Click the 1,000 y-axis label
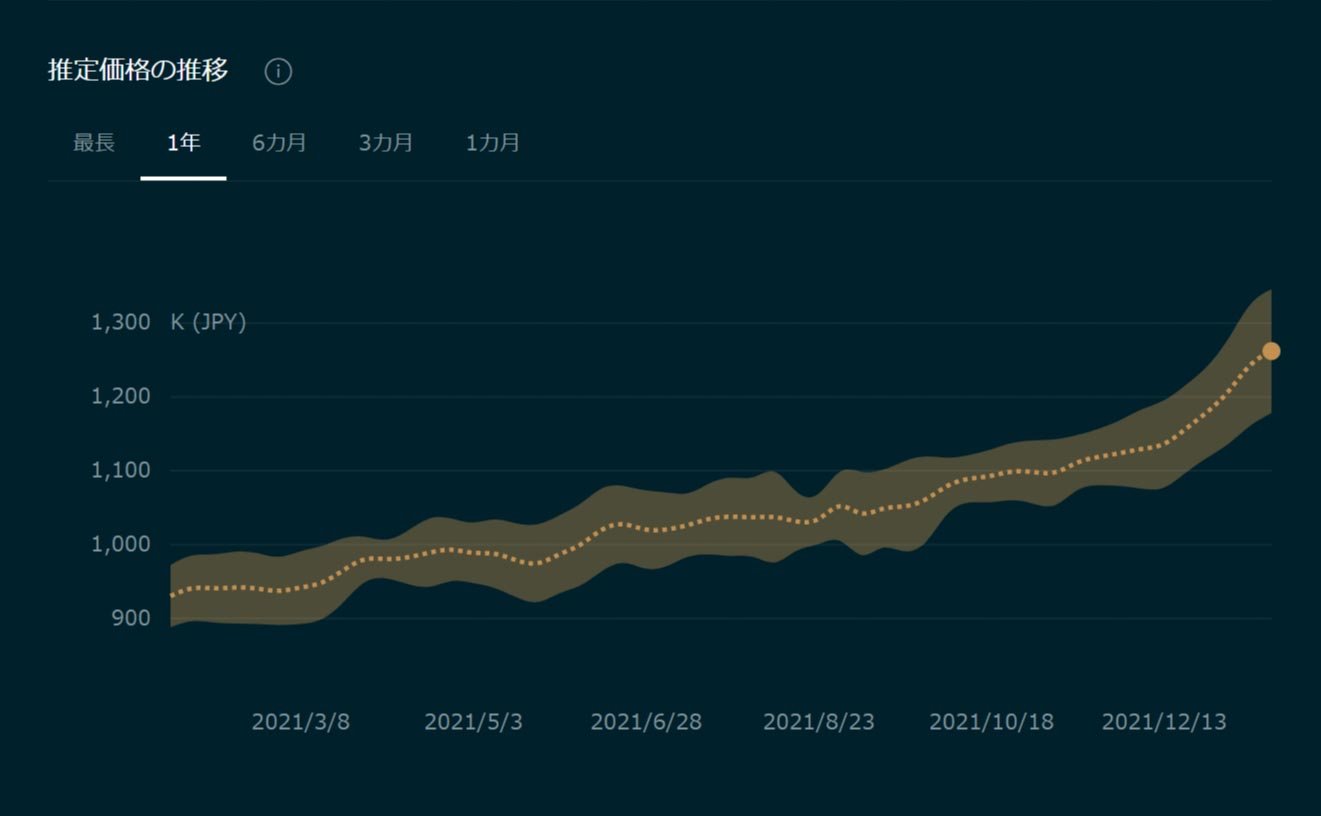Screen dimensions: 1321x816 [121, 544]
